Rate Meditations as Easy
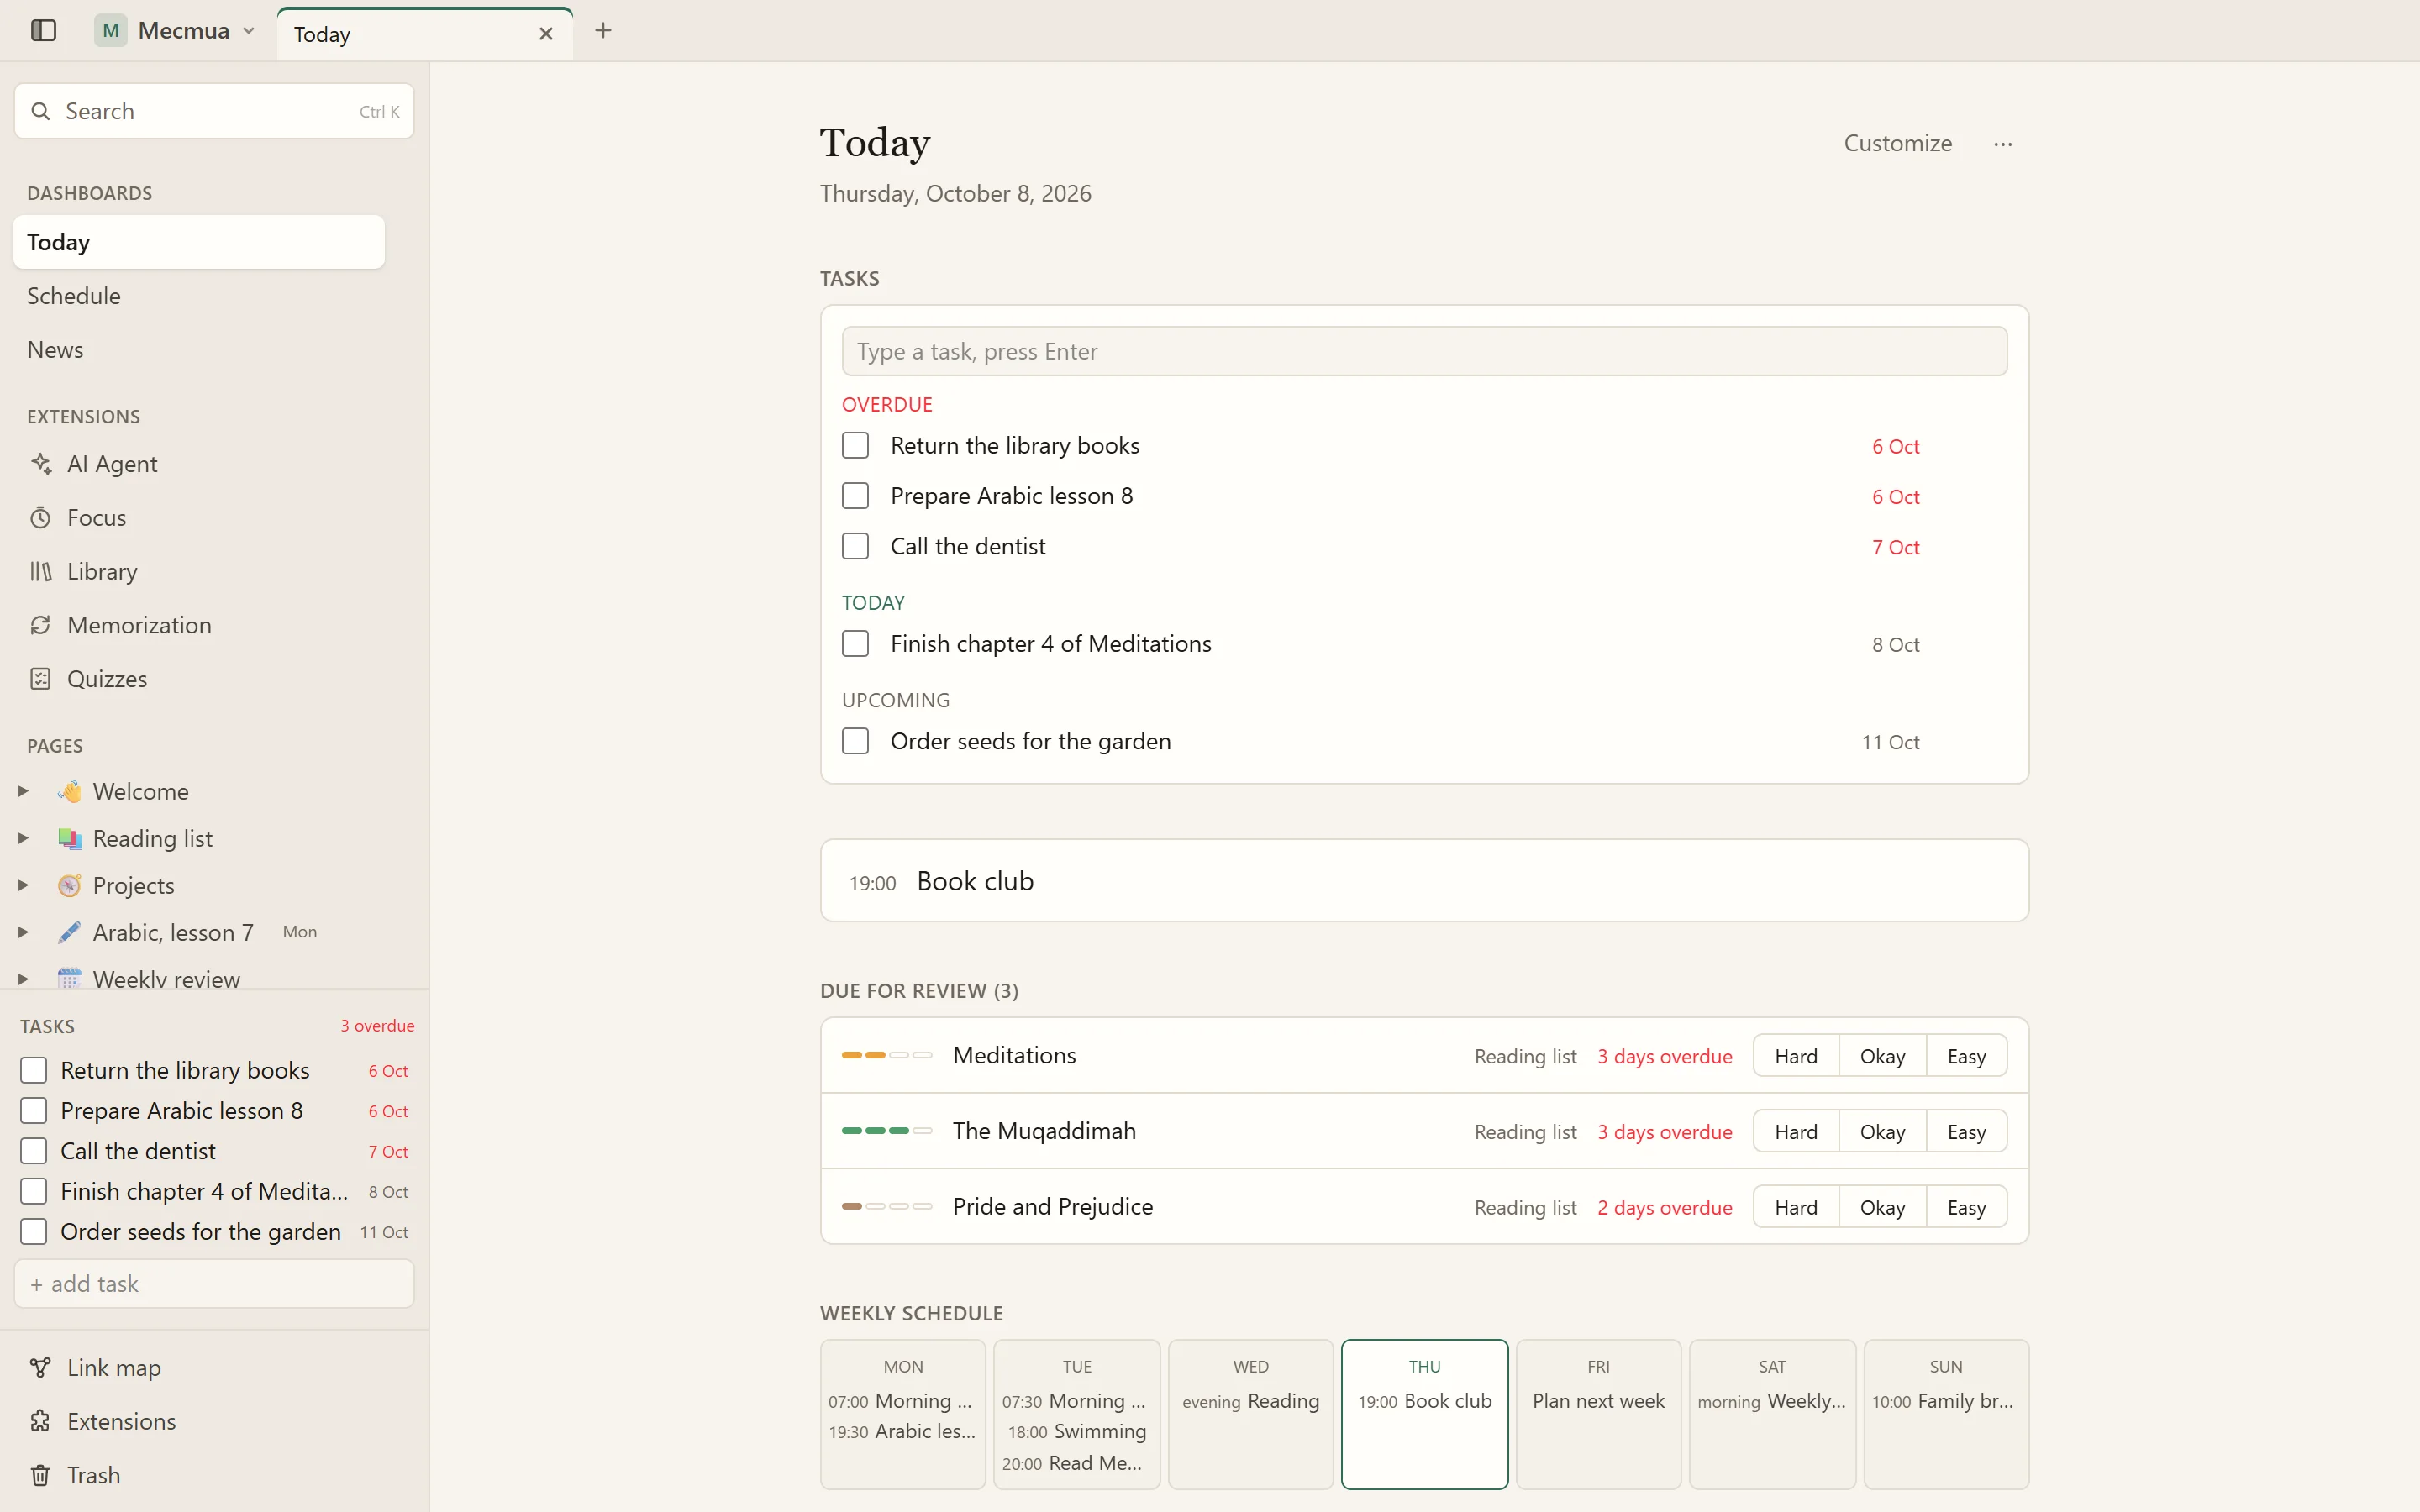 1966,1056
